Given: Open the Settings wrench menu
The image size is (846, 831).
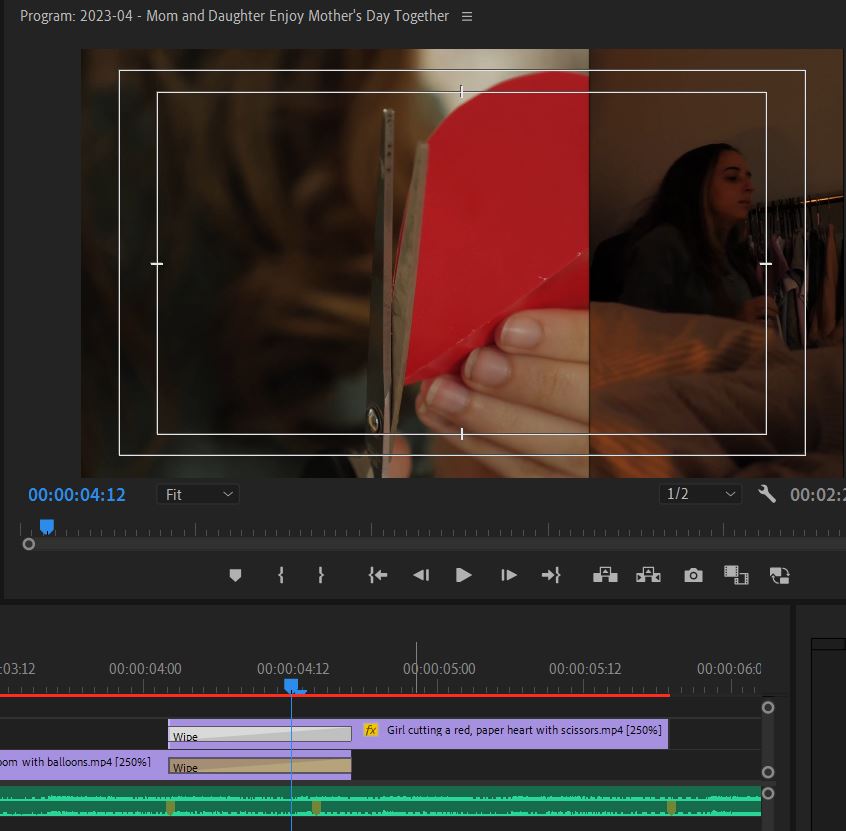Looking at the screenshot, I should [x=767, y=494].
